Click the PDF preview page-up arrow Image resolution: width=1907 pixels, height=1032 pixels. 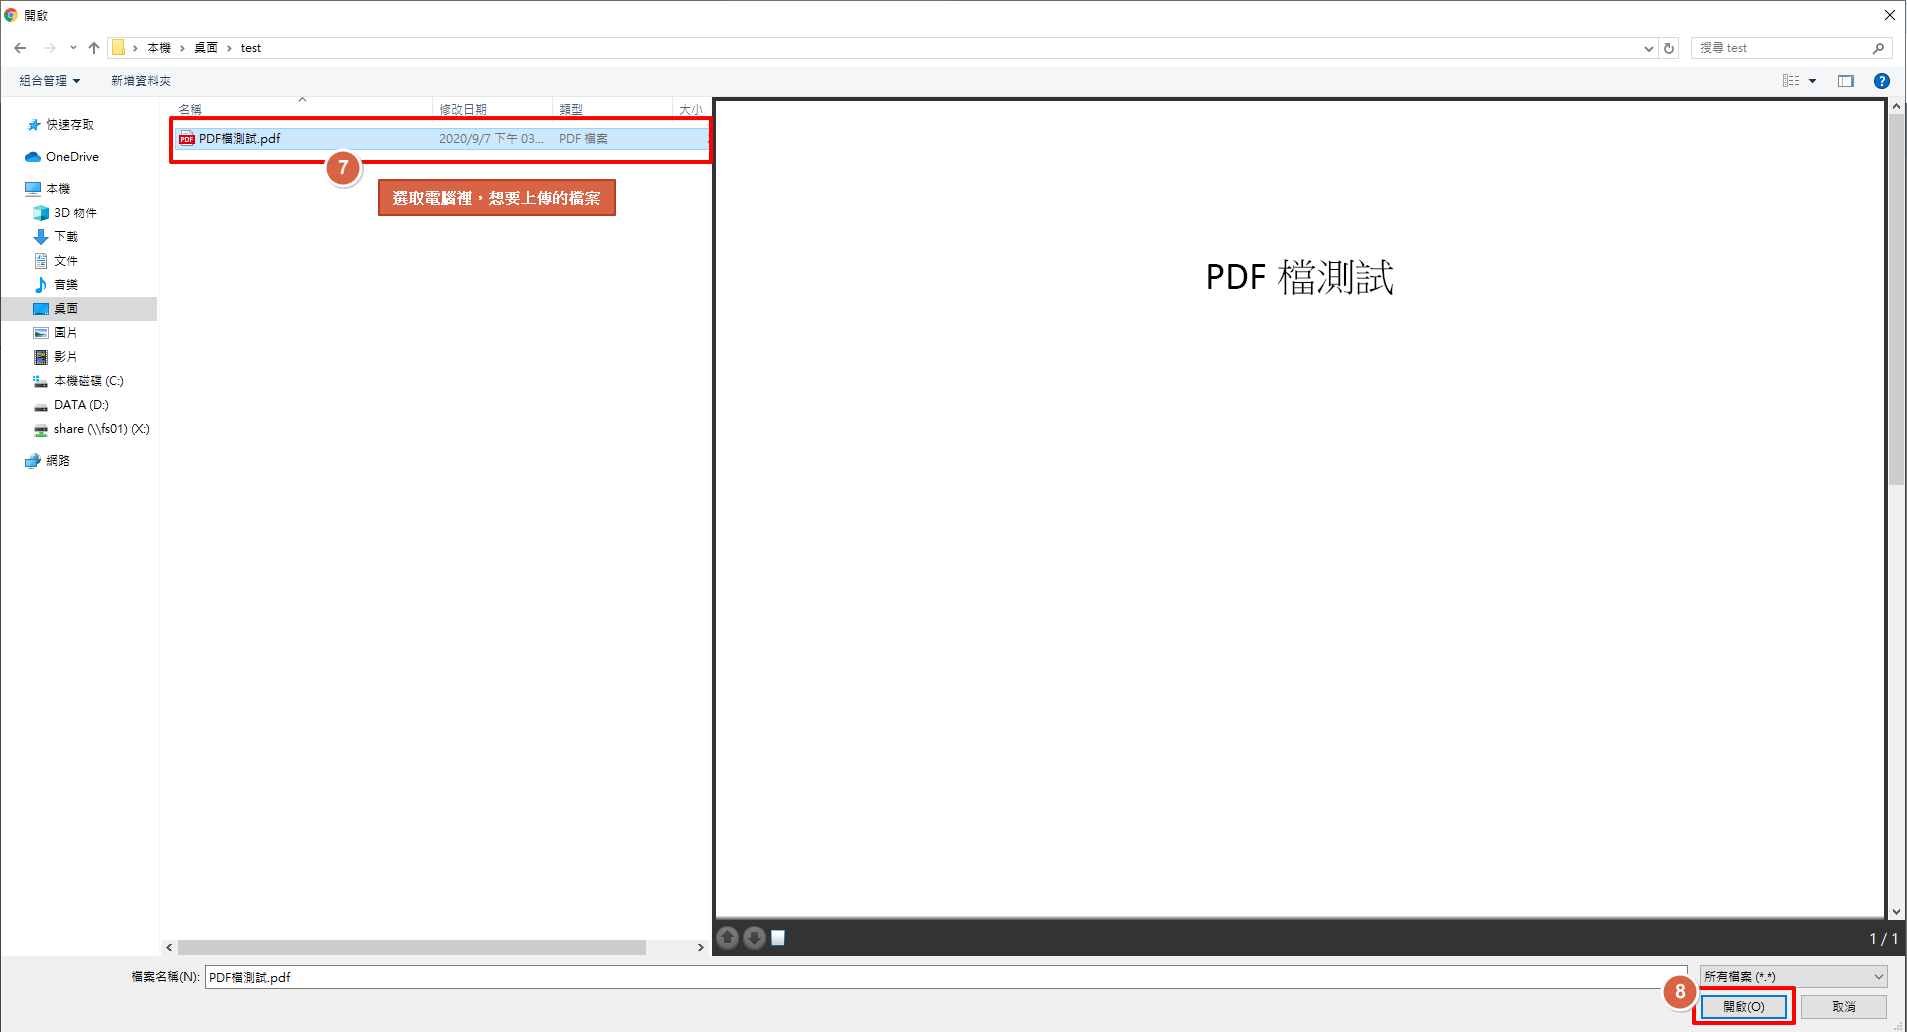click(728, 938)
